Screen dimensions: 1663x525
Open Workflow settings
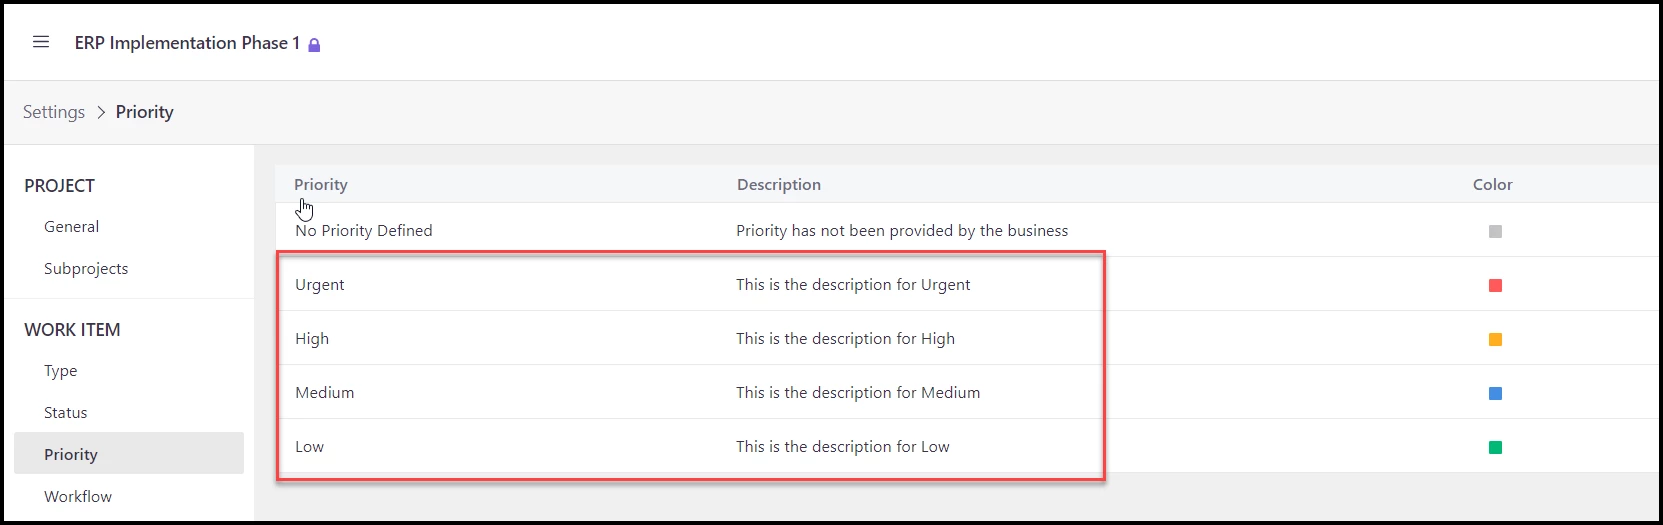tap(78, 497)
